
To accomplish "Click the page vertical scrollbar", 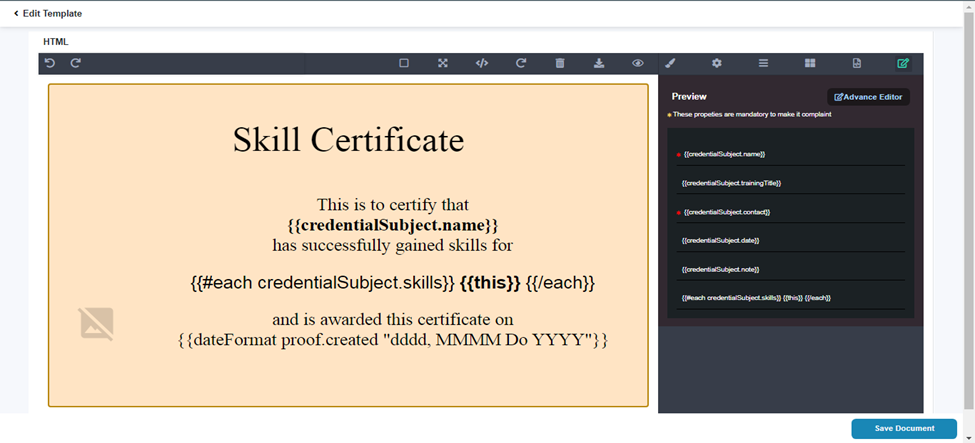I will tap(969, 212).
